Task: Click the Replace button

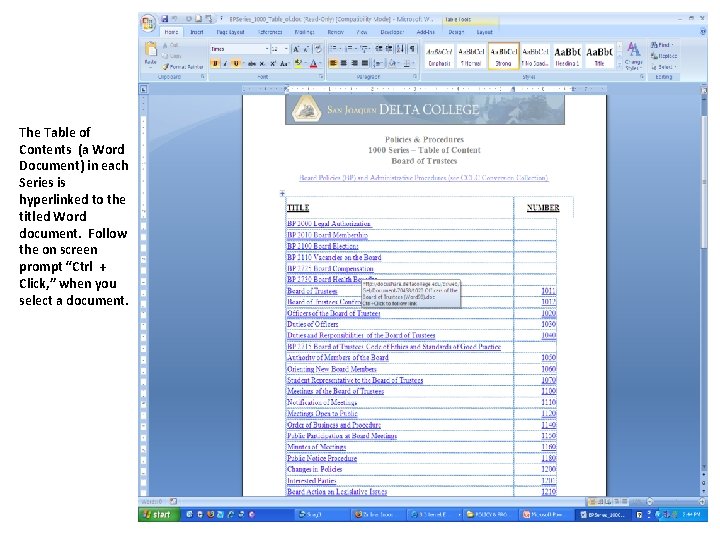Action: pos(664,56)
